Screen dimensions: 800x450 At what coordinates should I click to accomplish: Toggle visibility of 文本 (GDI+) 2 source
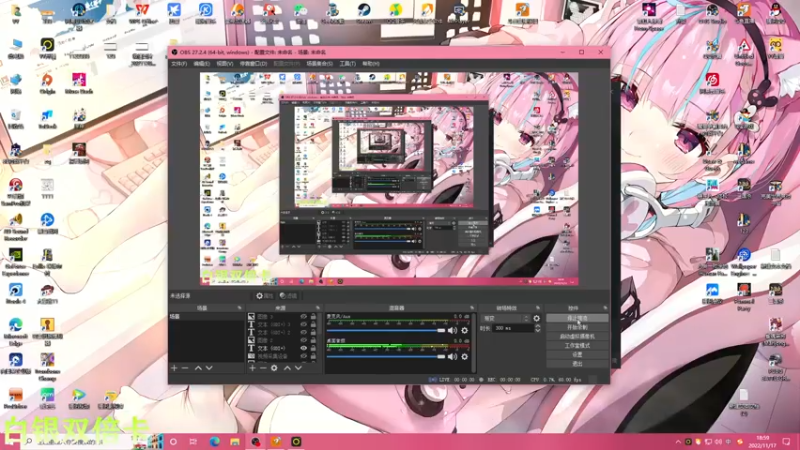(x=304, y=333)
